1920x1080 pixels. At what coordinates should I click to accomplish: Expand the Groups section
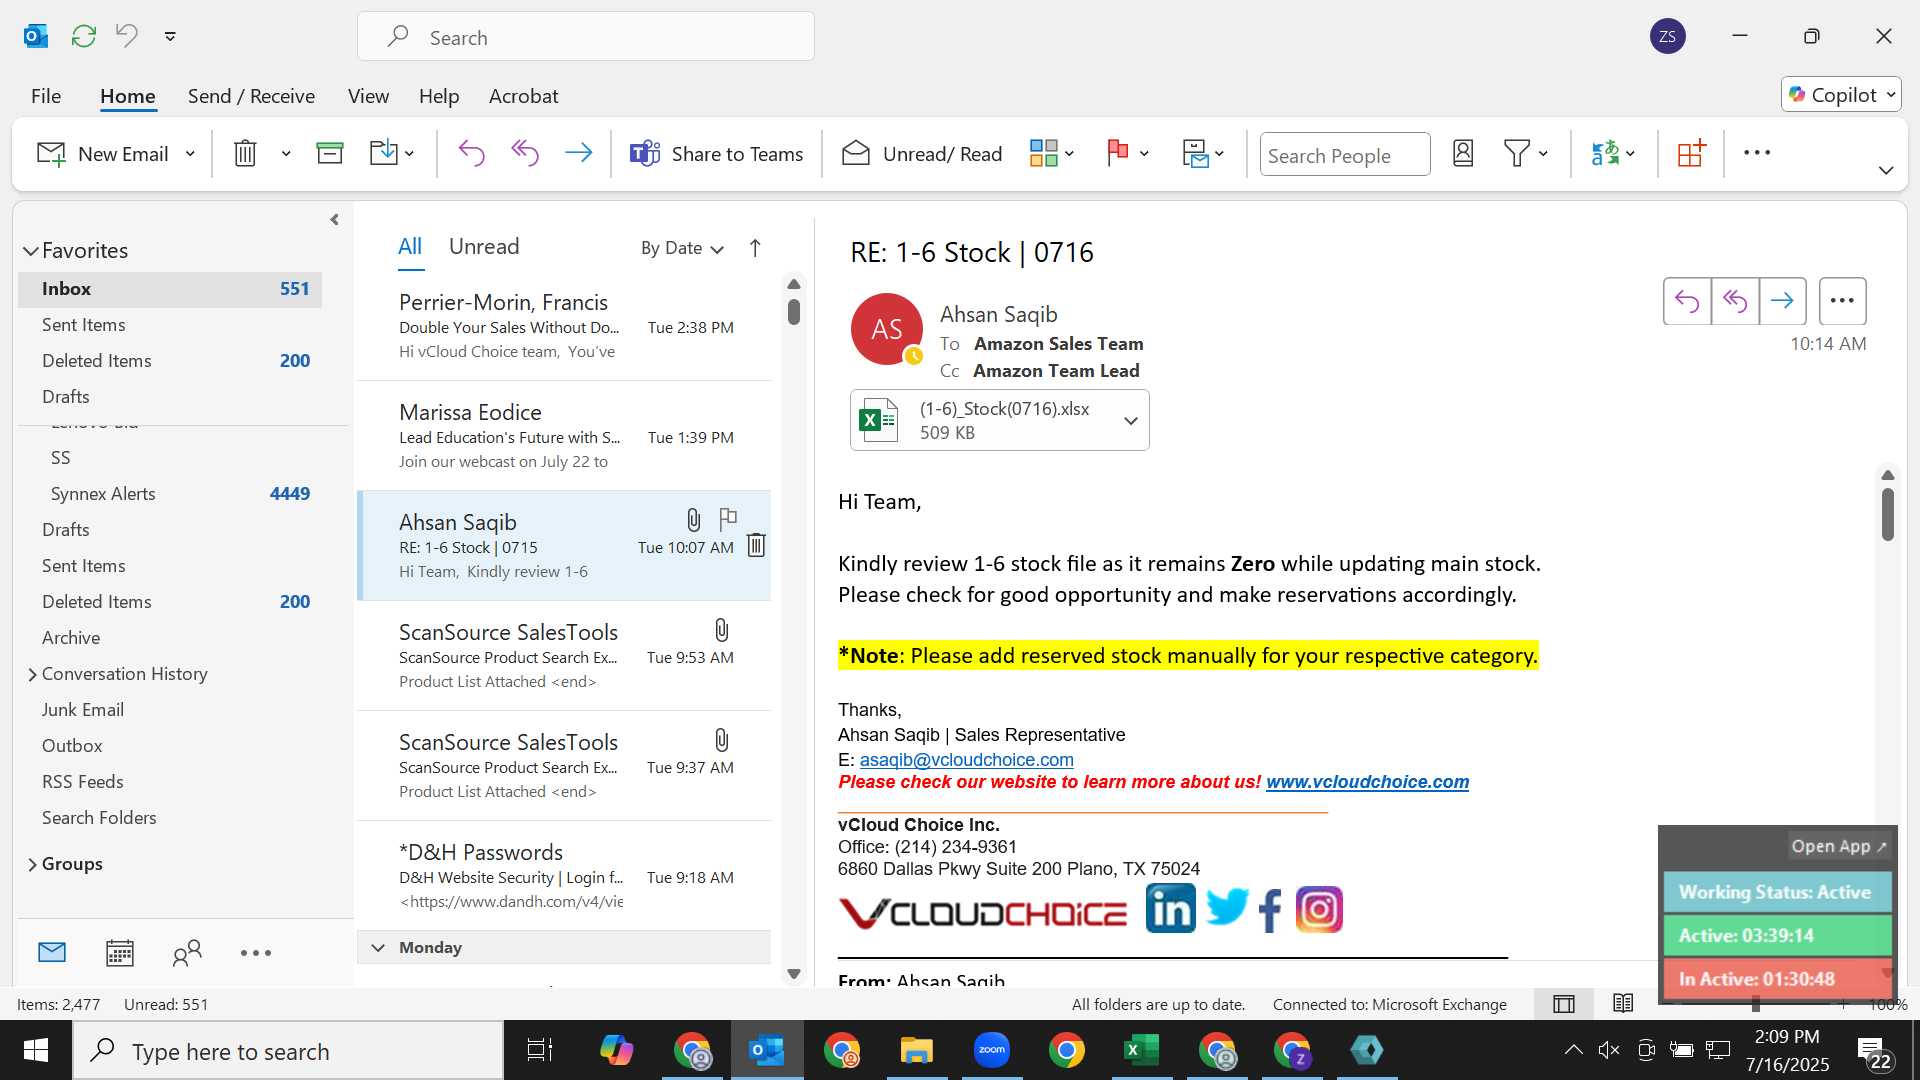32,865
